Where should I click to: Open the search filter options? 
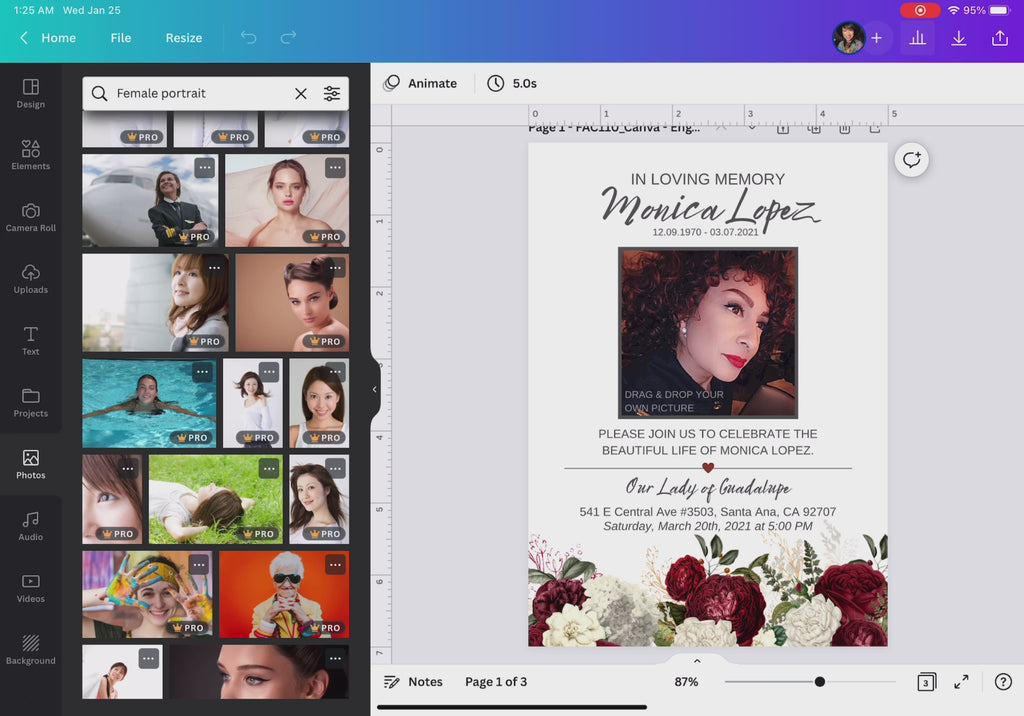(332, 93)
